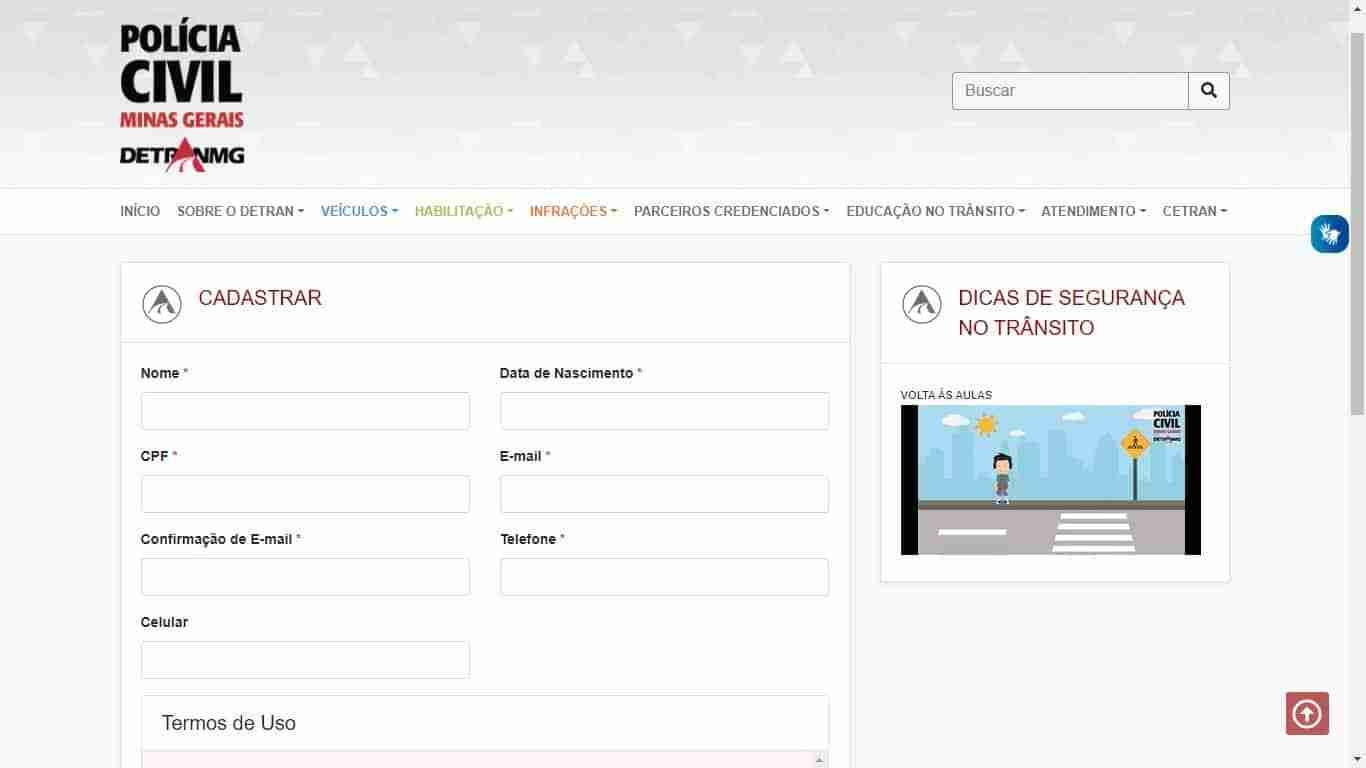Click the E-mail input field
The image size is (1366, 768).
[664, 494]
